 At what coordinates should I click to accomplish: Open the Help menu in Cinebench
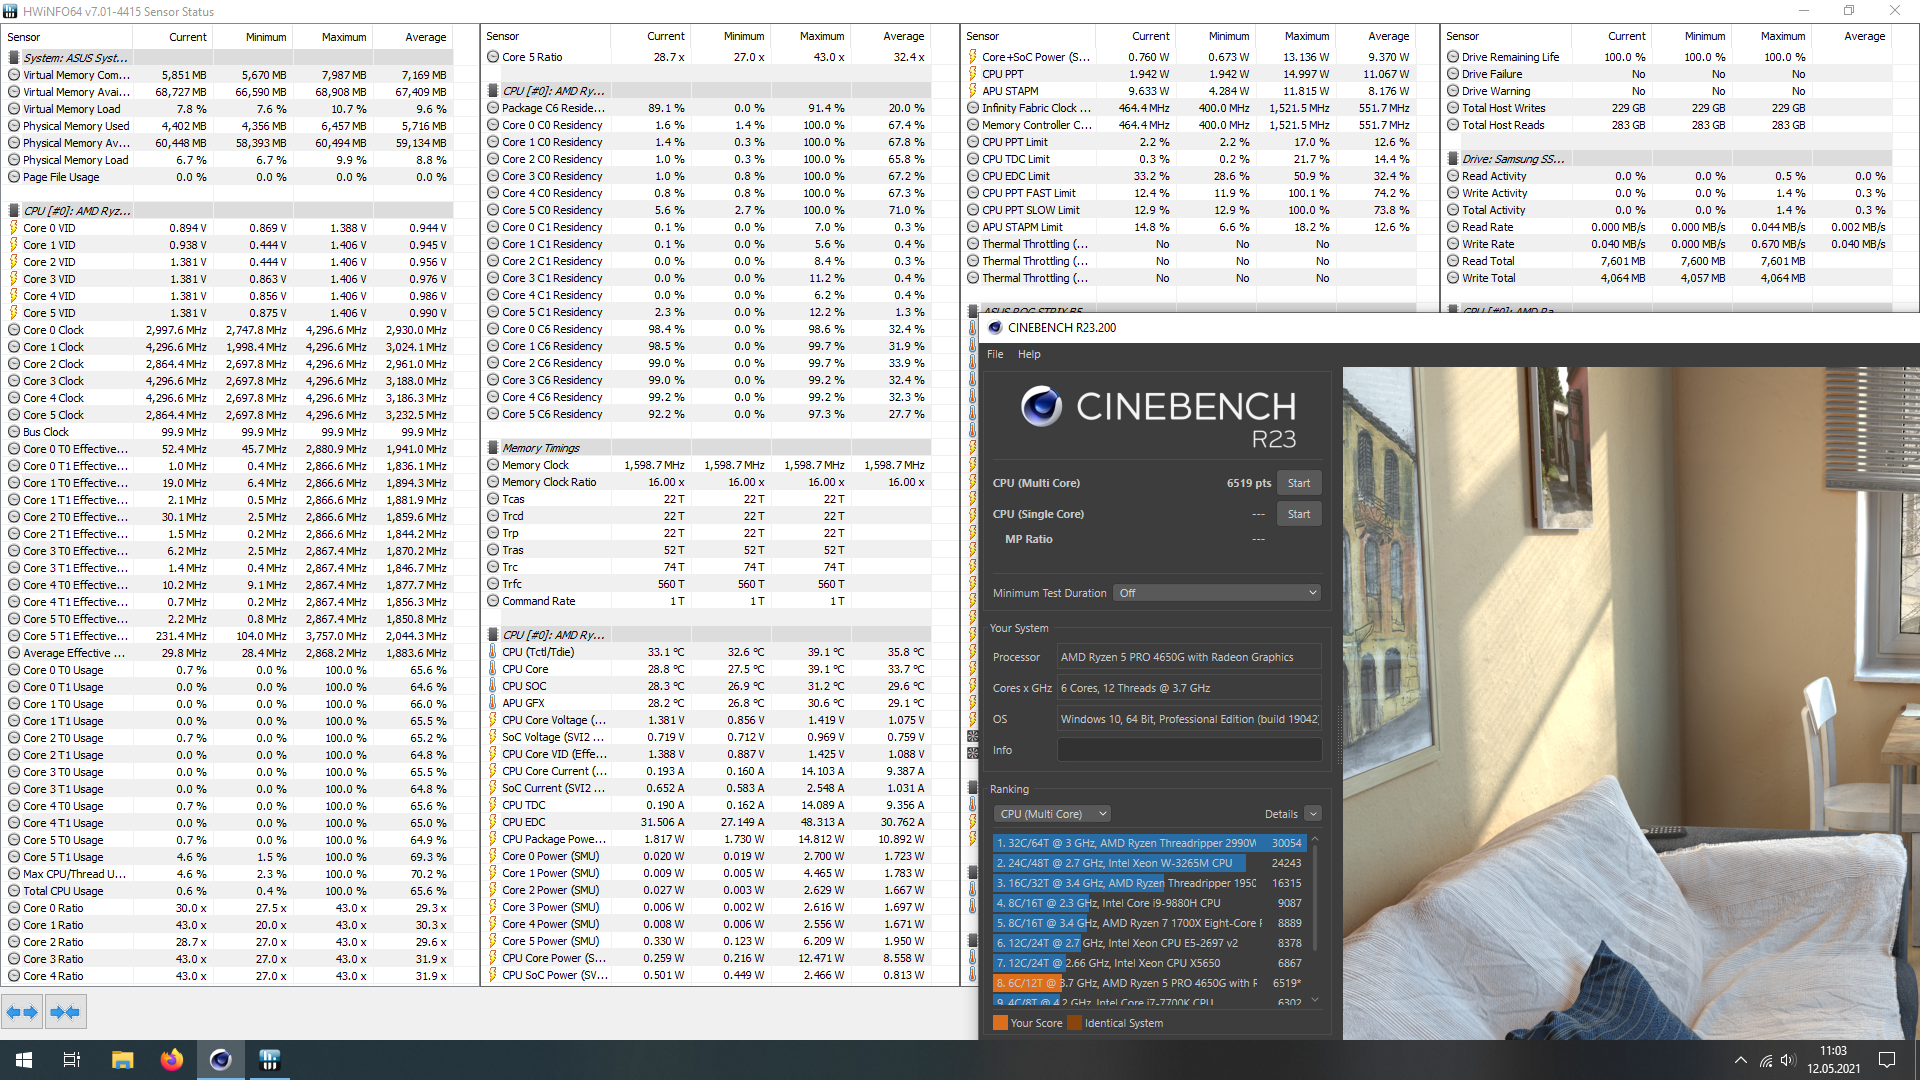click(x=1029, y=354)
